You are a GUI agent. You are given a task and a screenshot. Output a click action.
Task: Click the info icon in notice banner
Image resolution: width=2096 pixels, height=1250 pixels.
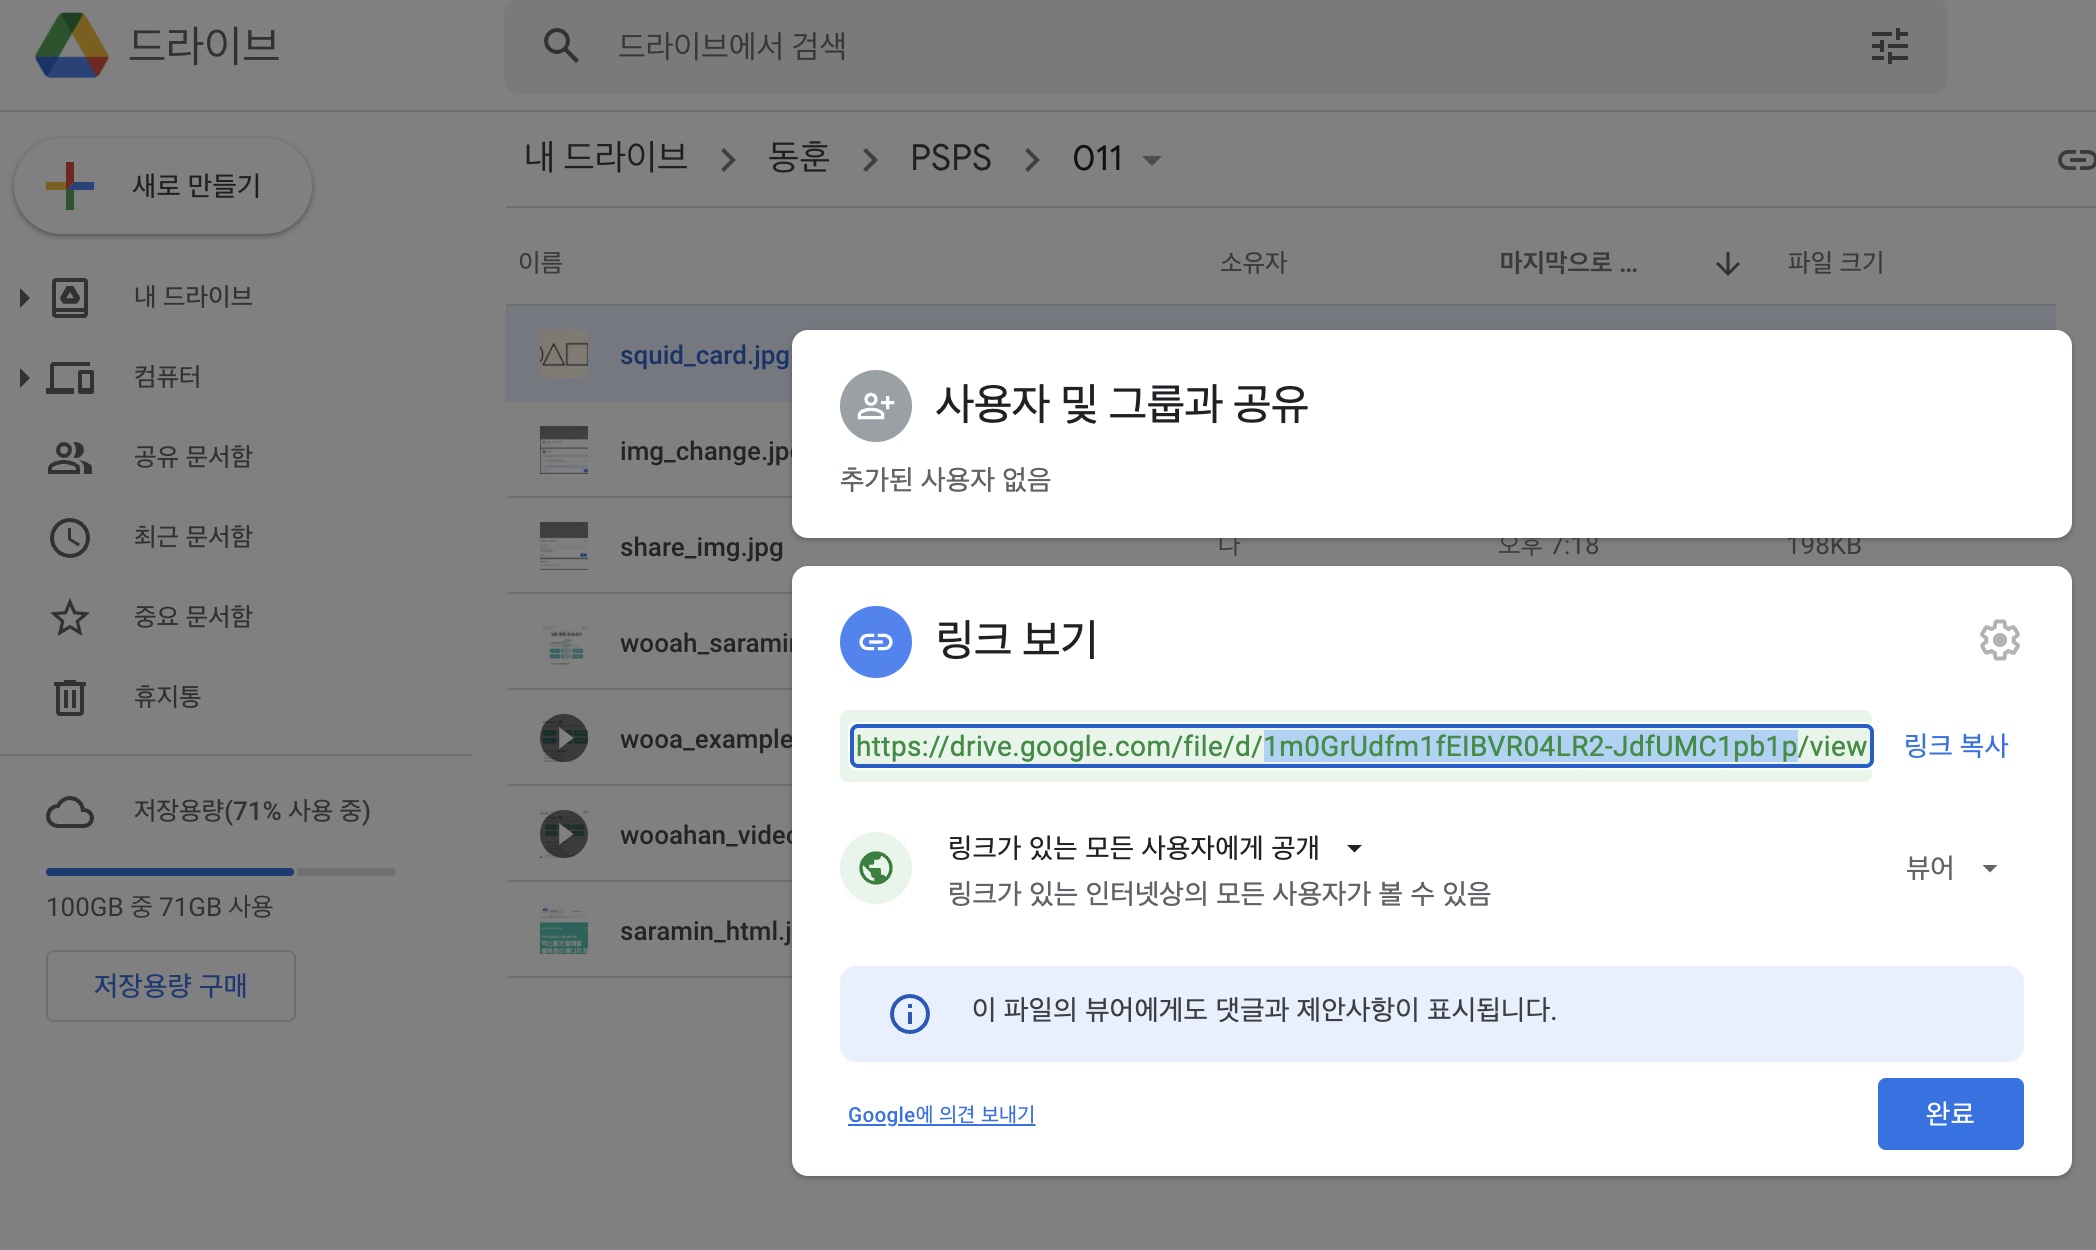pyautogui.click(x=909, y=1013)
